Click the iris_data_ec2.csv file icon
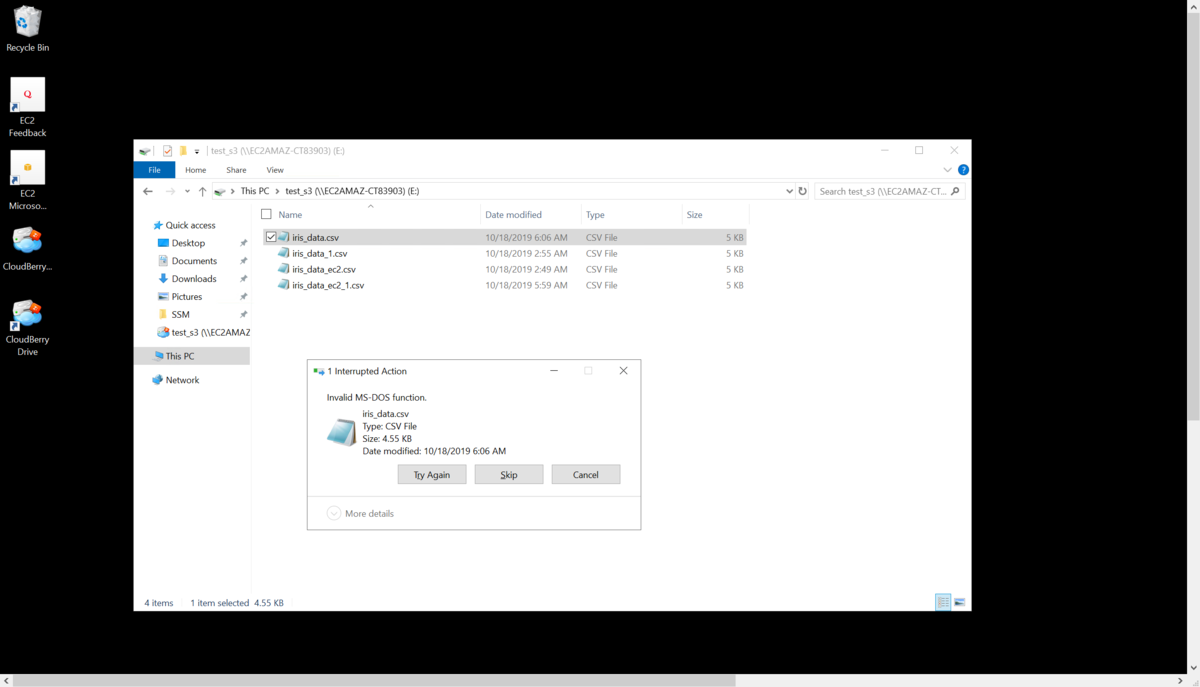This screenshot has height=687, width=1200. point(284,270)
